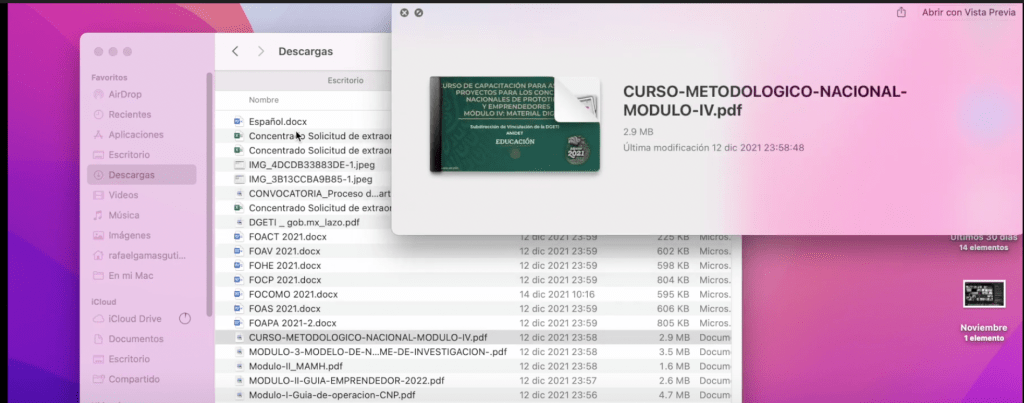This screenshot has height=403, width=1024.
Task: Select Vídeos in the sidebar
Action: pyautogui.click(x=123, y=195)
